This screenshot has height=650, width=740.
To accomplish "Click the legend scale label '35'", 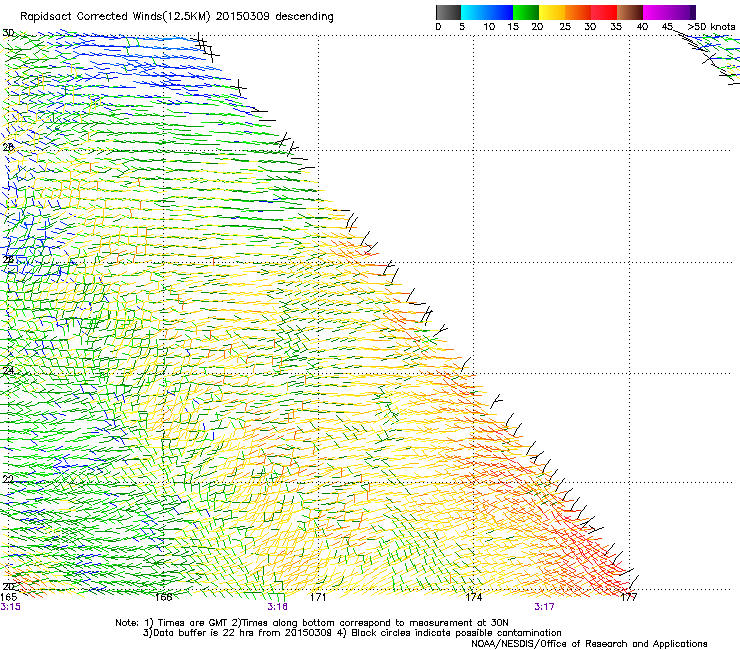I will coord(616,27).
